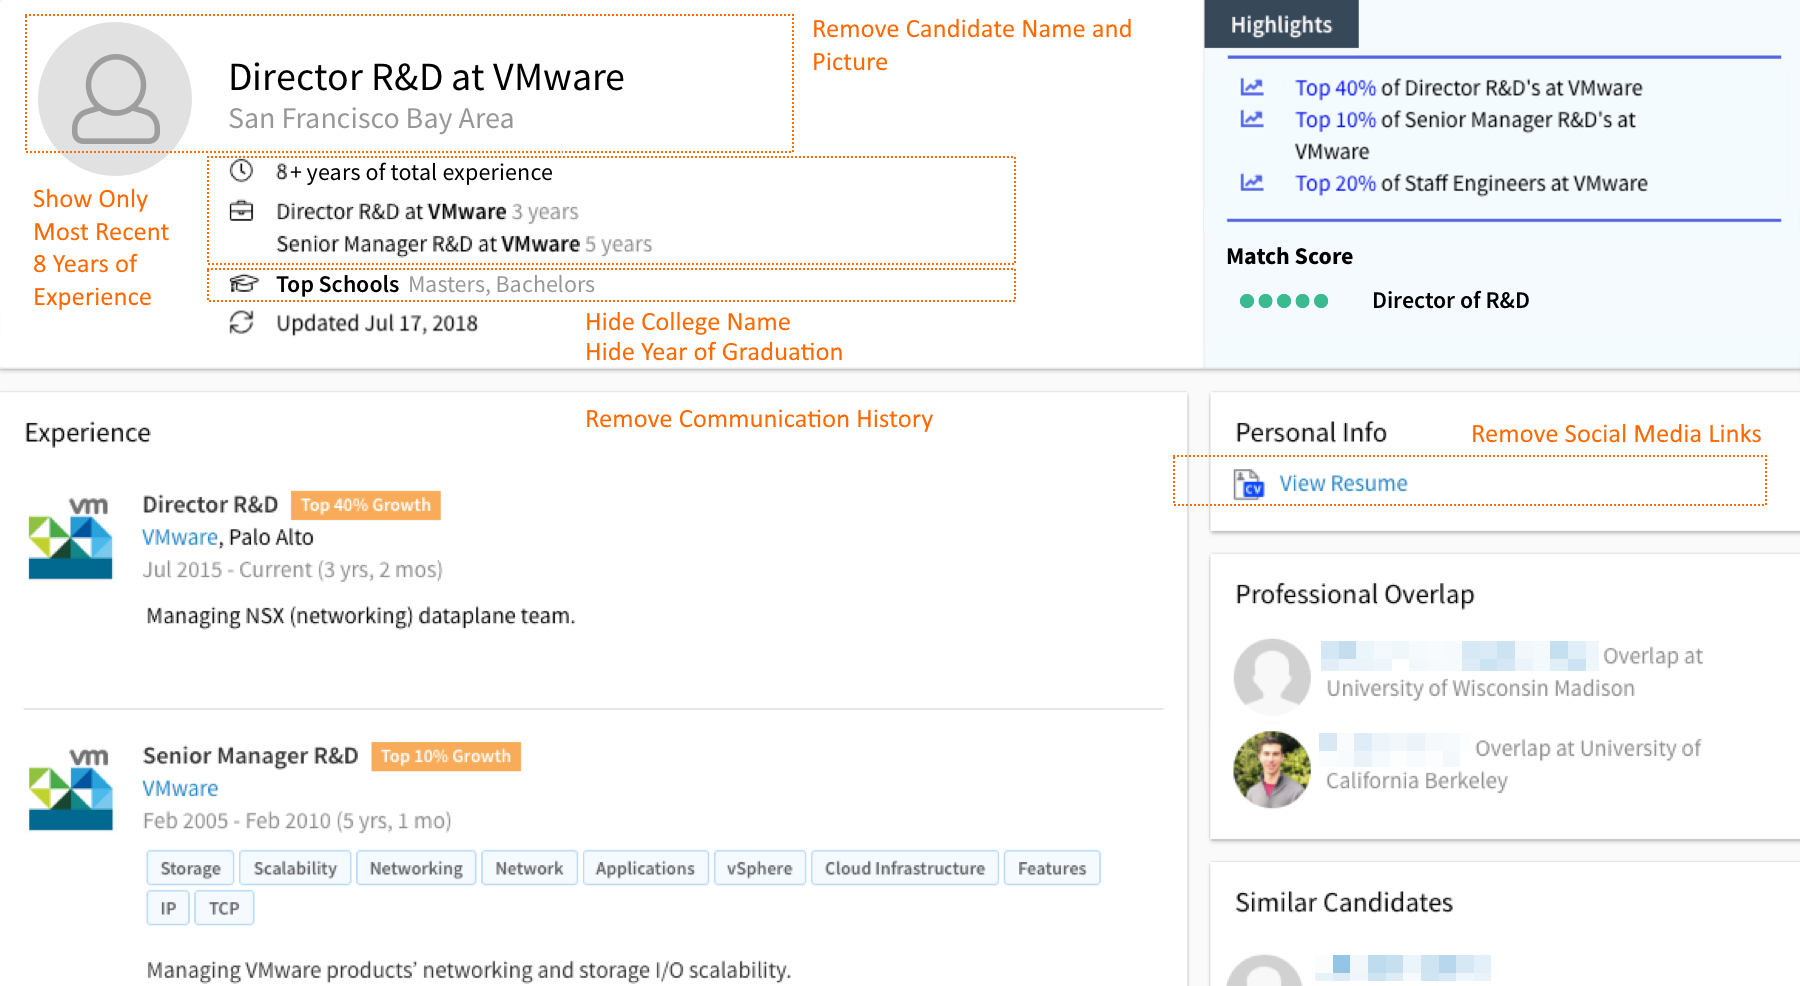Click the 8+ years of total experience line
1800x986 pixels.
(x=414, y=172)
